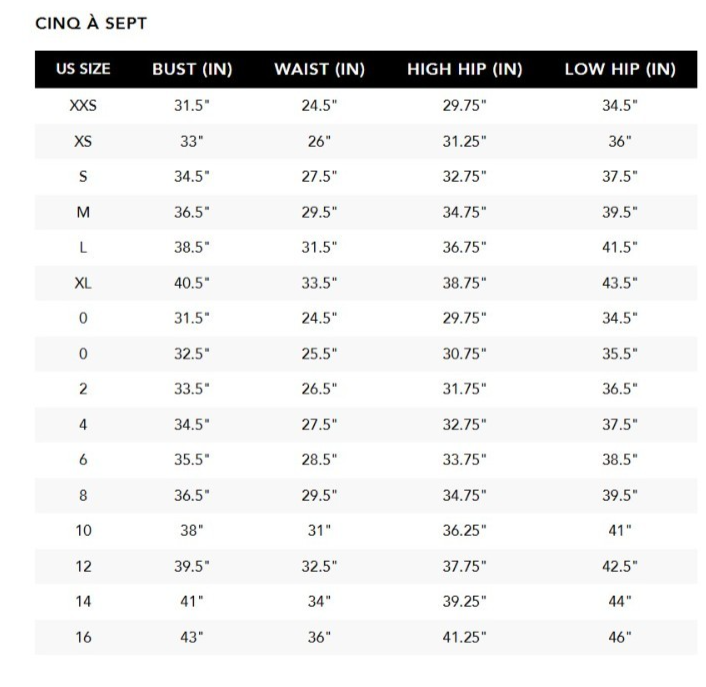Select the size 10 row label
706x687 pixels.
[x=83, y=531]
